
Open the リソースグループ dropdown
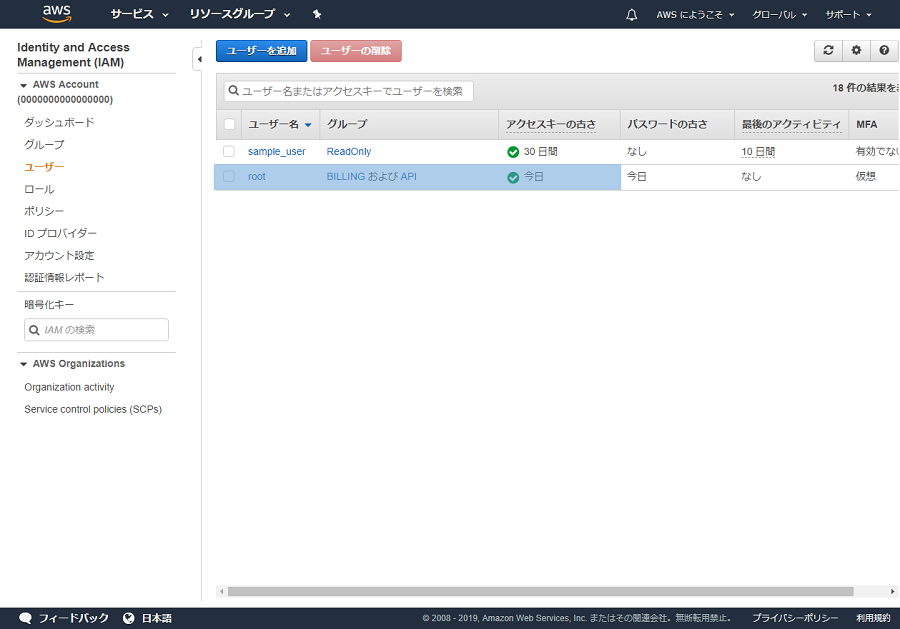click(240, 14)
